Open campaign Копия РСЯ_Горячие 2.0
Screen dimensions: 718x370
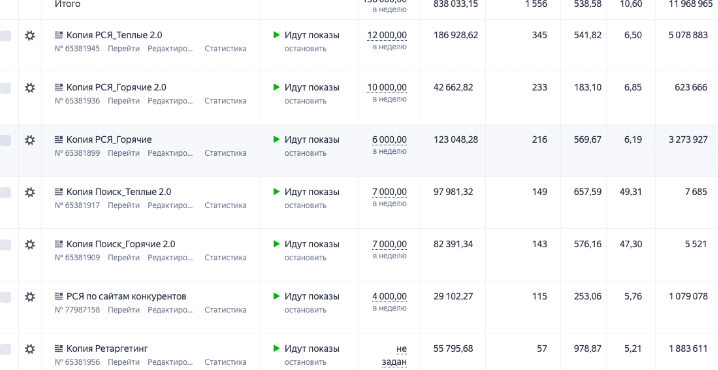(x=116, y=87)
